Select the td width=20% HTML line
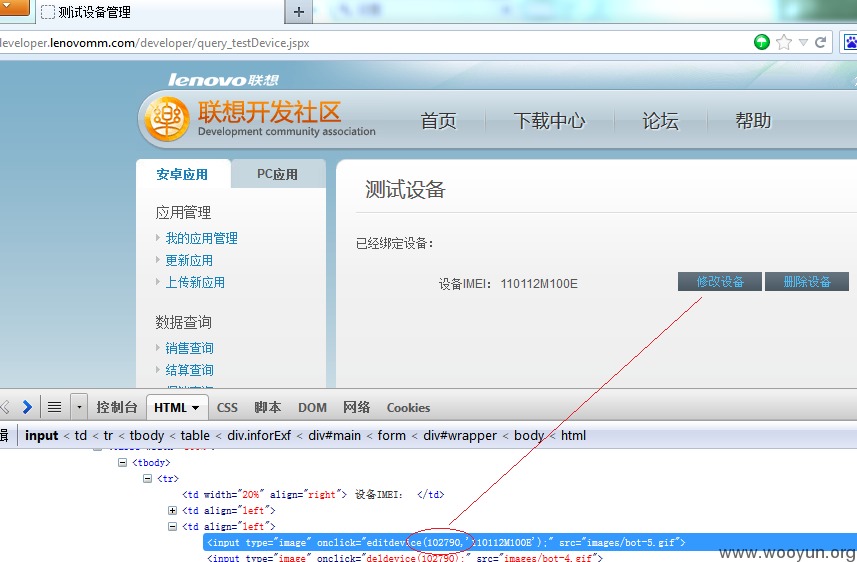 pyautogui.click(x=313, y=495)
